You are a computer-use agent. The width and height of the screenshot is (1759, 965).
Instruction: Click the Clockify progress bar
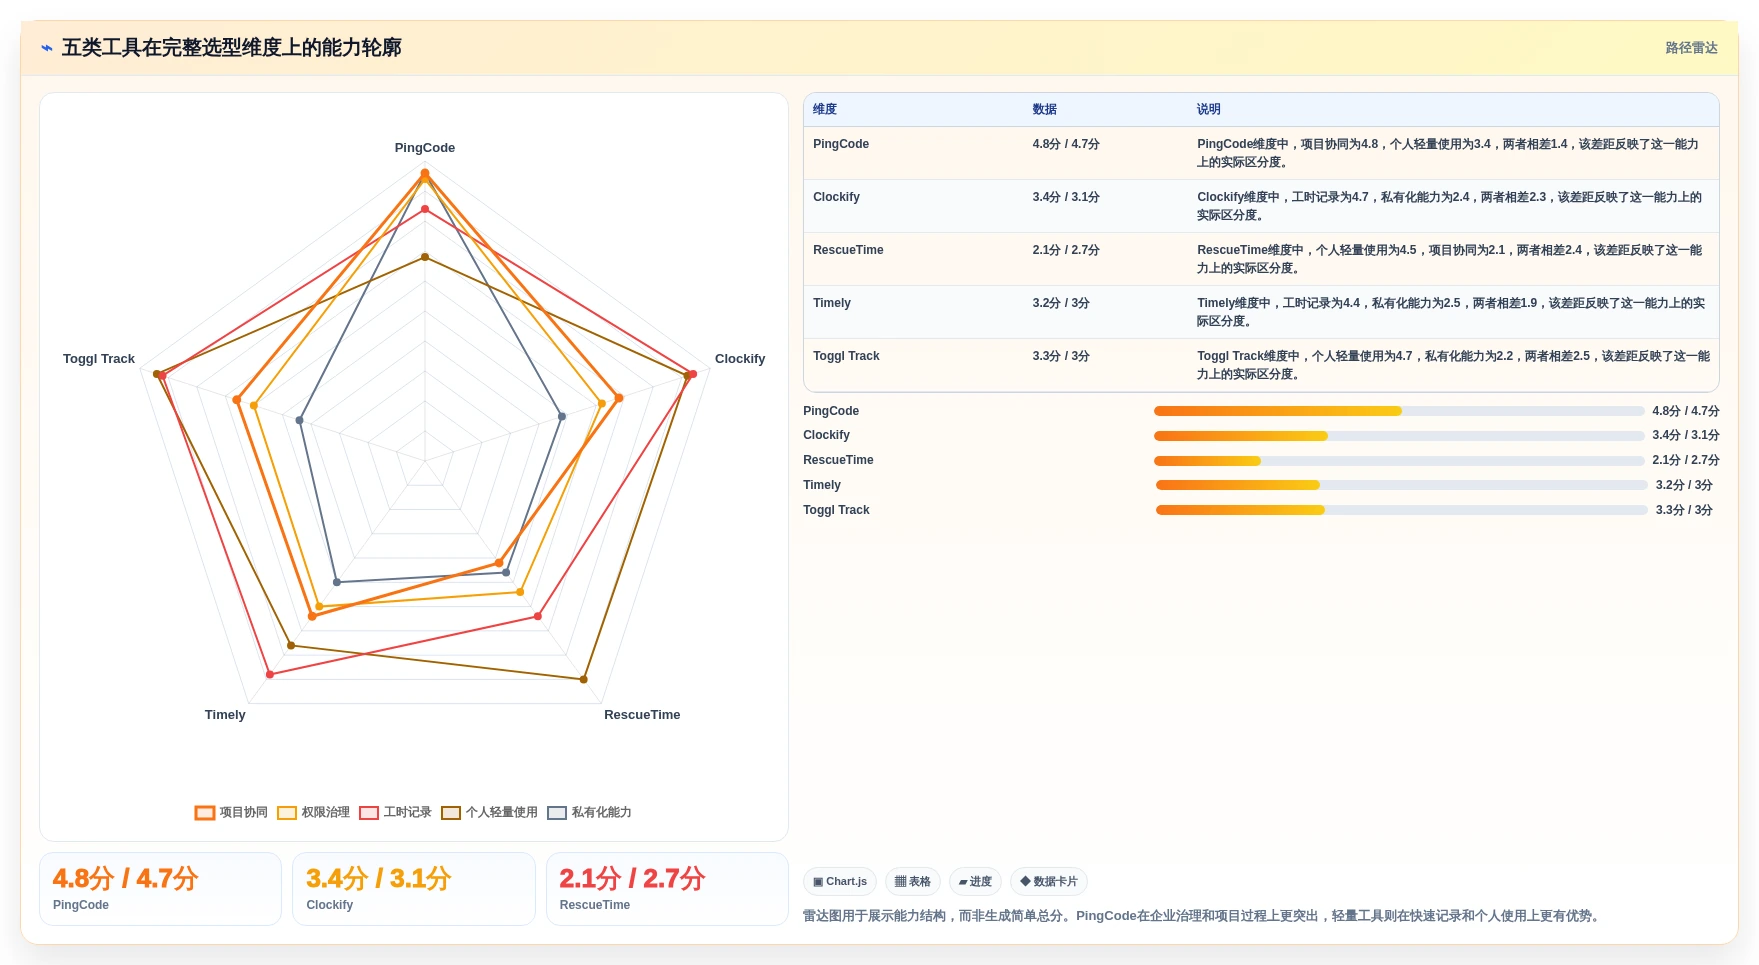click(x=1399, y=436)
